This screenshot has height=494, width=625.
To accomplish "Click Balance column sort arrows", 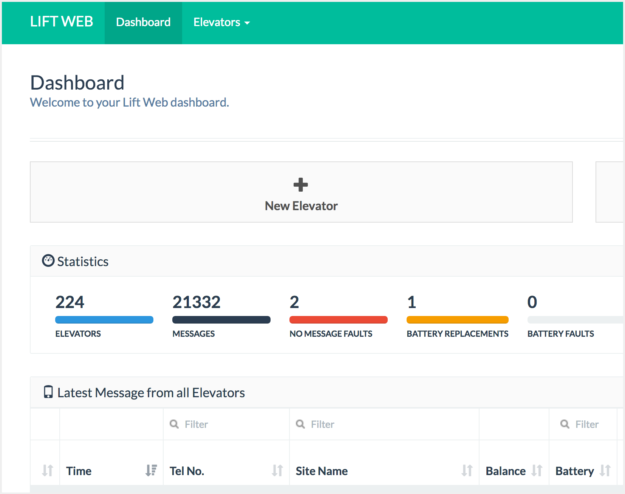I will coord(537,470).
